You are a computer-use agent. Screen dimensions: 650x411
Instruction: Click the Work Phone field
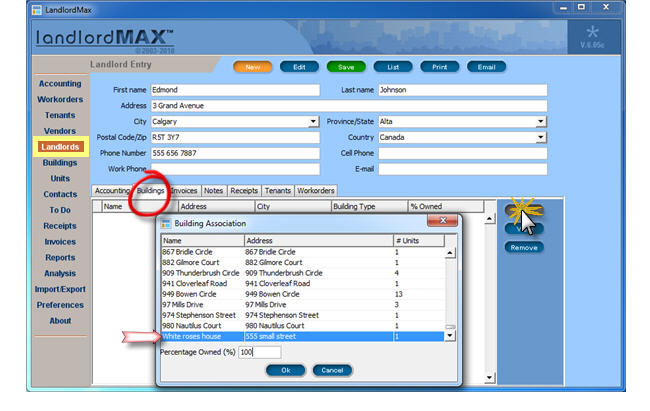click(235, 169)
